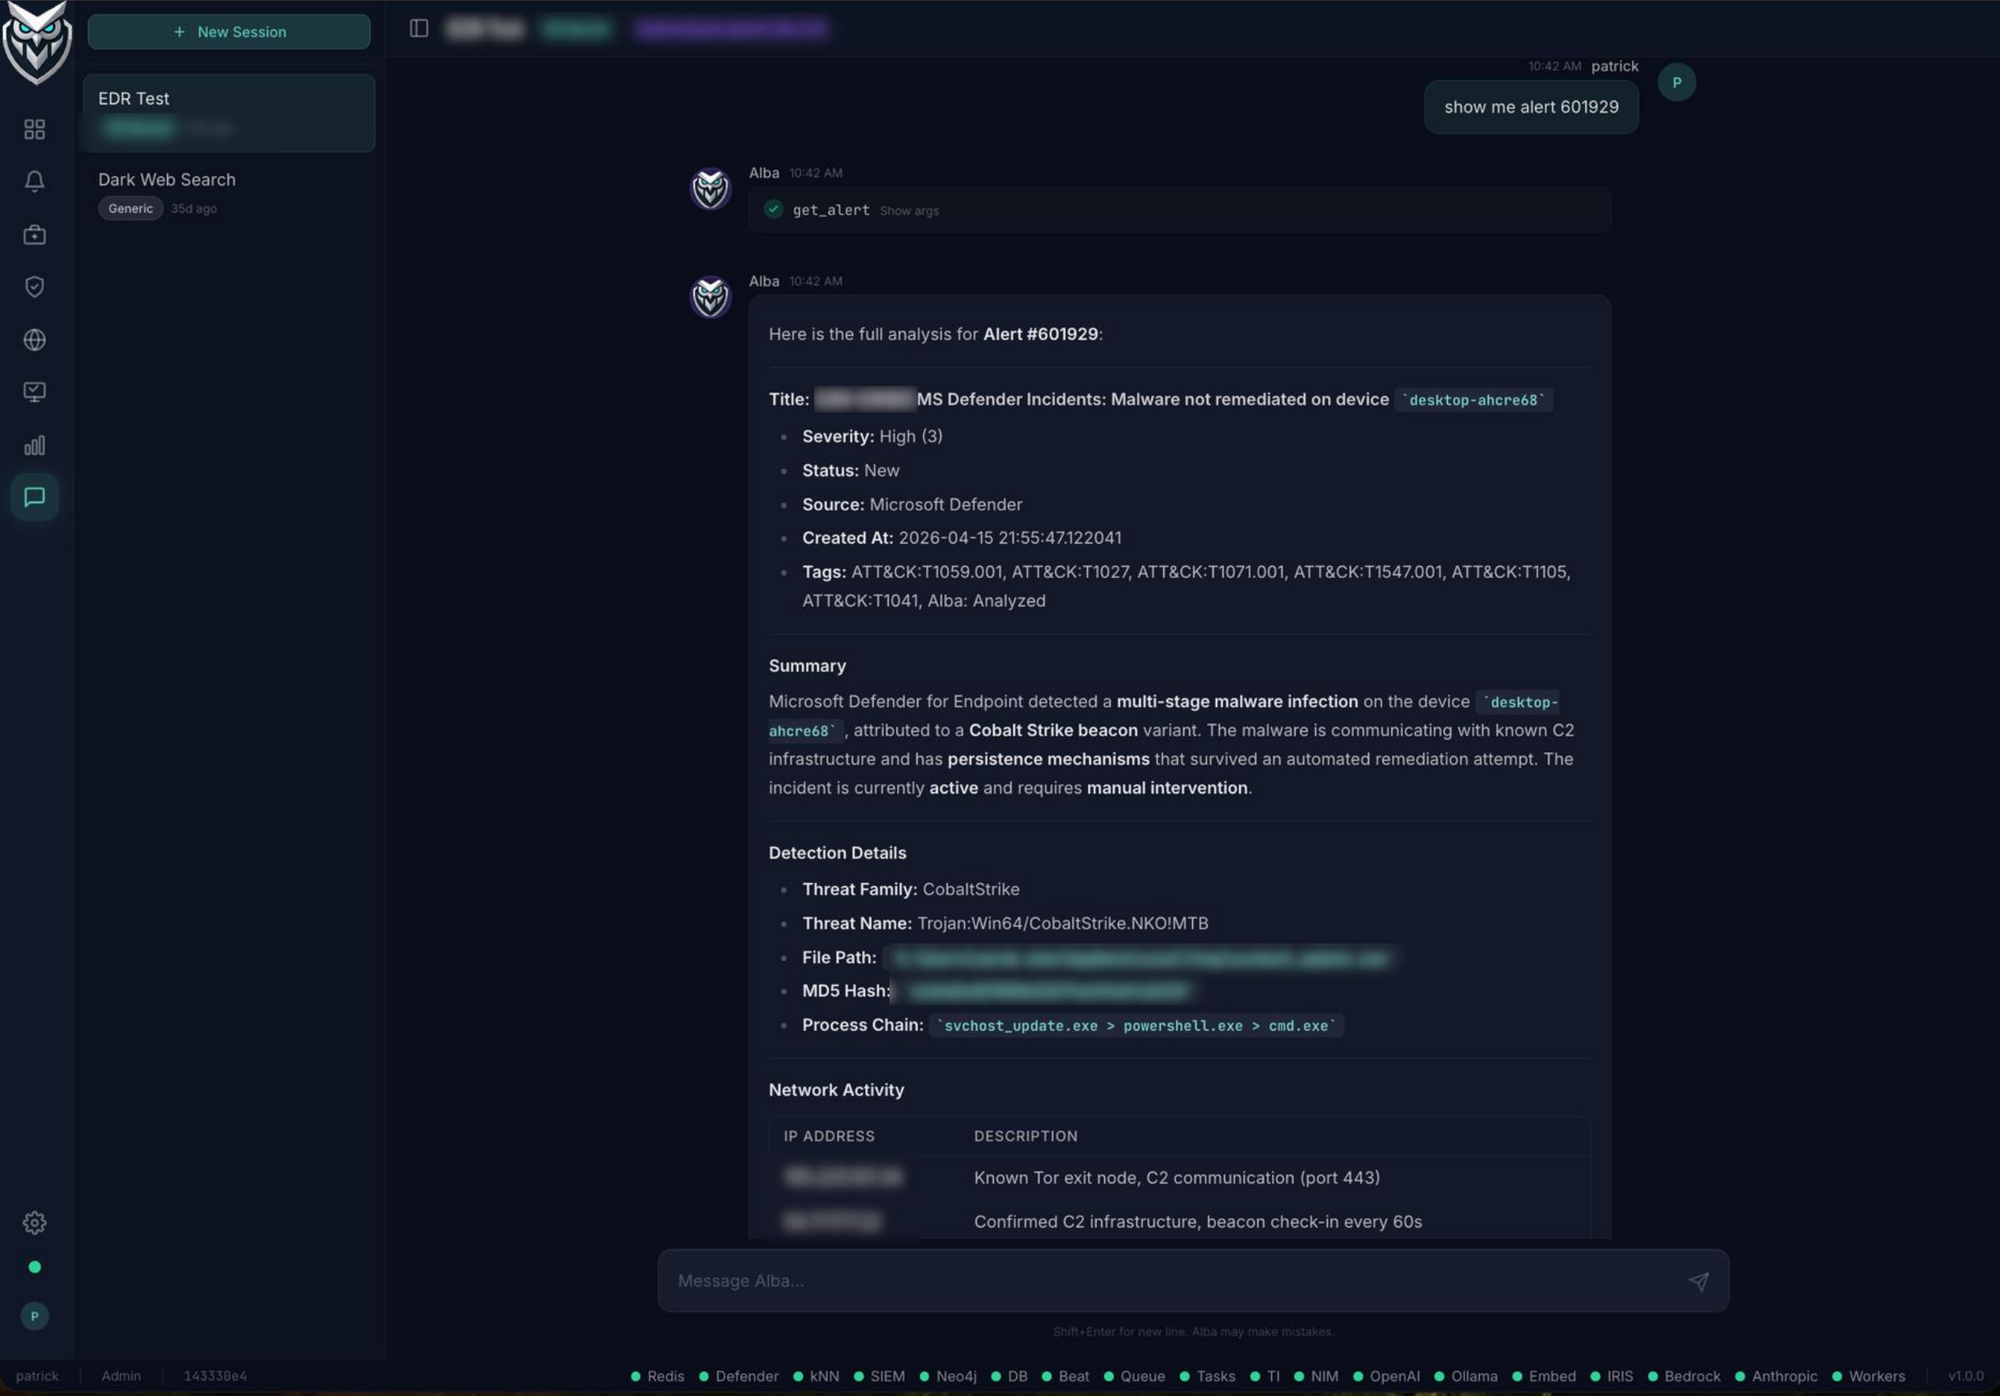Click the Alert #601929 bold text

click(1040, 334)
